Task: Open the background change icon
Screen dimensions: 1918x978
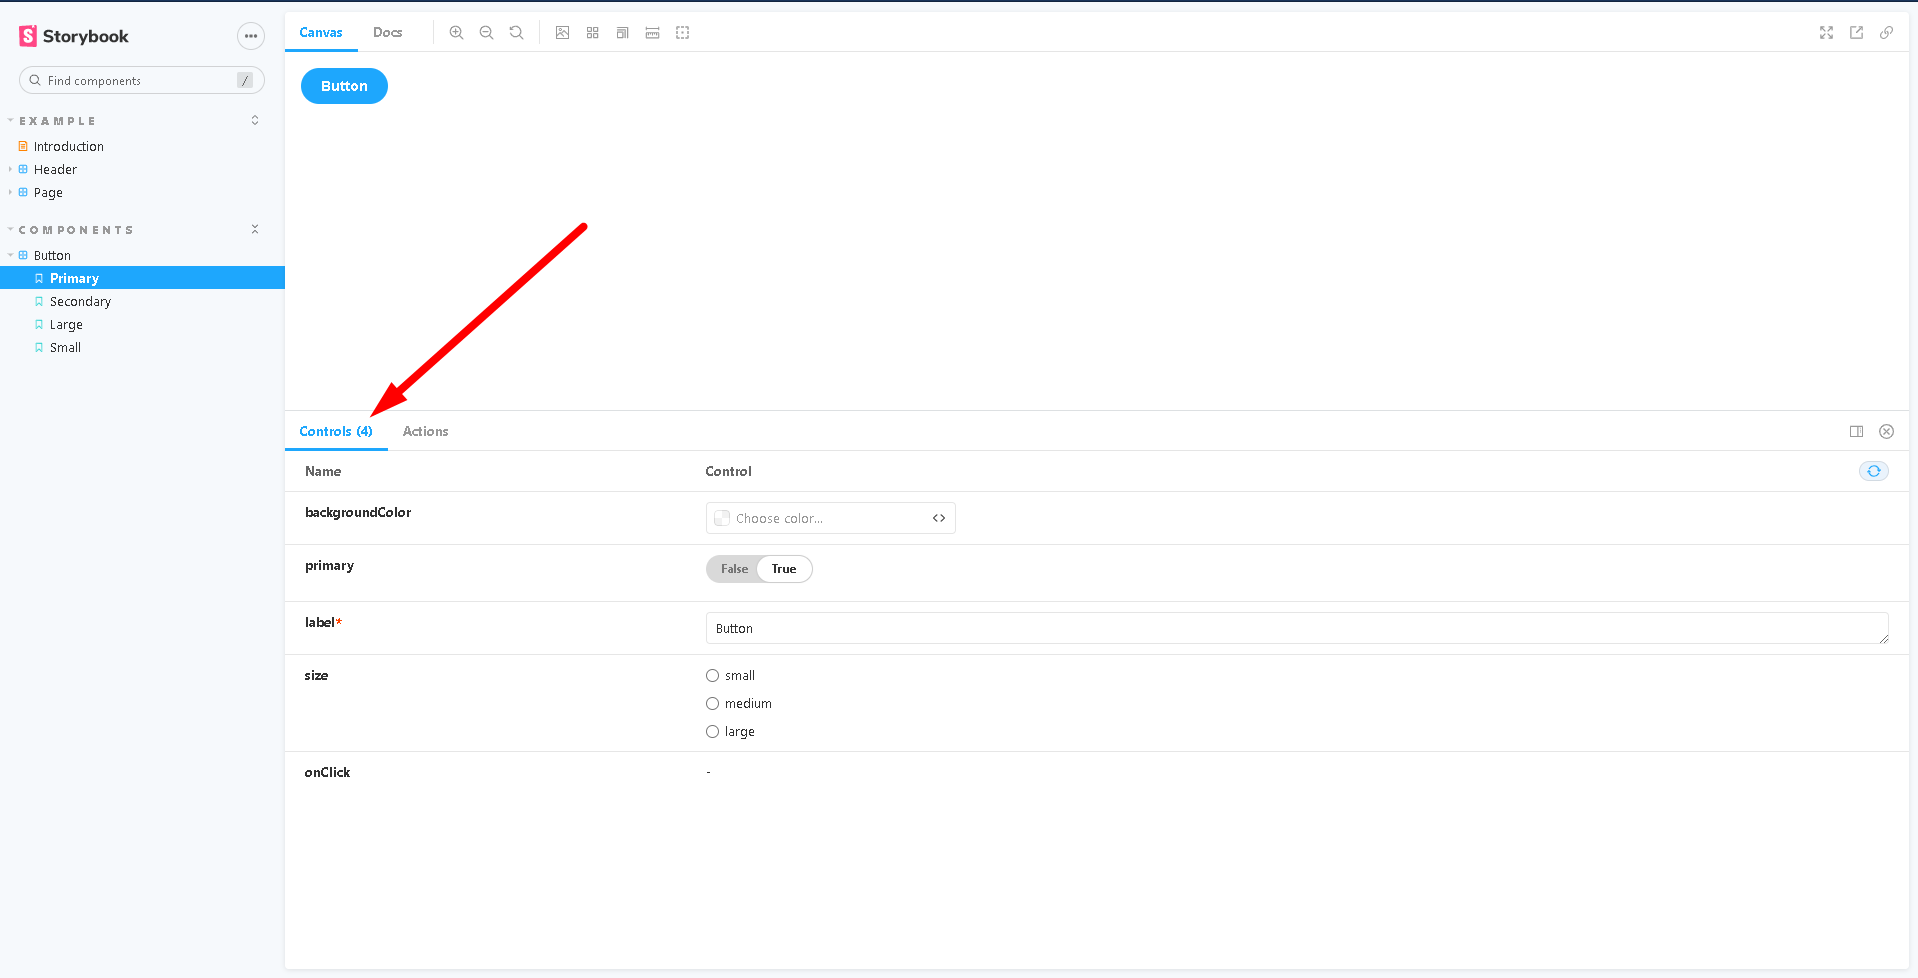Action: (563, 33)
